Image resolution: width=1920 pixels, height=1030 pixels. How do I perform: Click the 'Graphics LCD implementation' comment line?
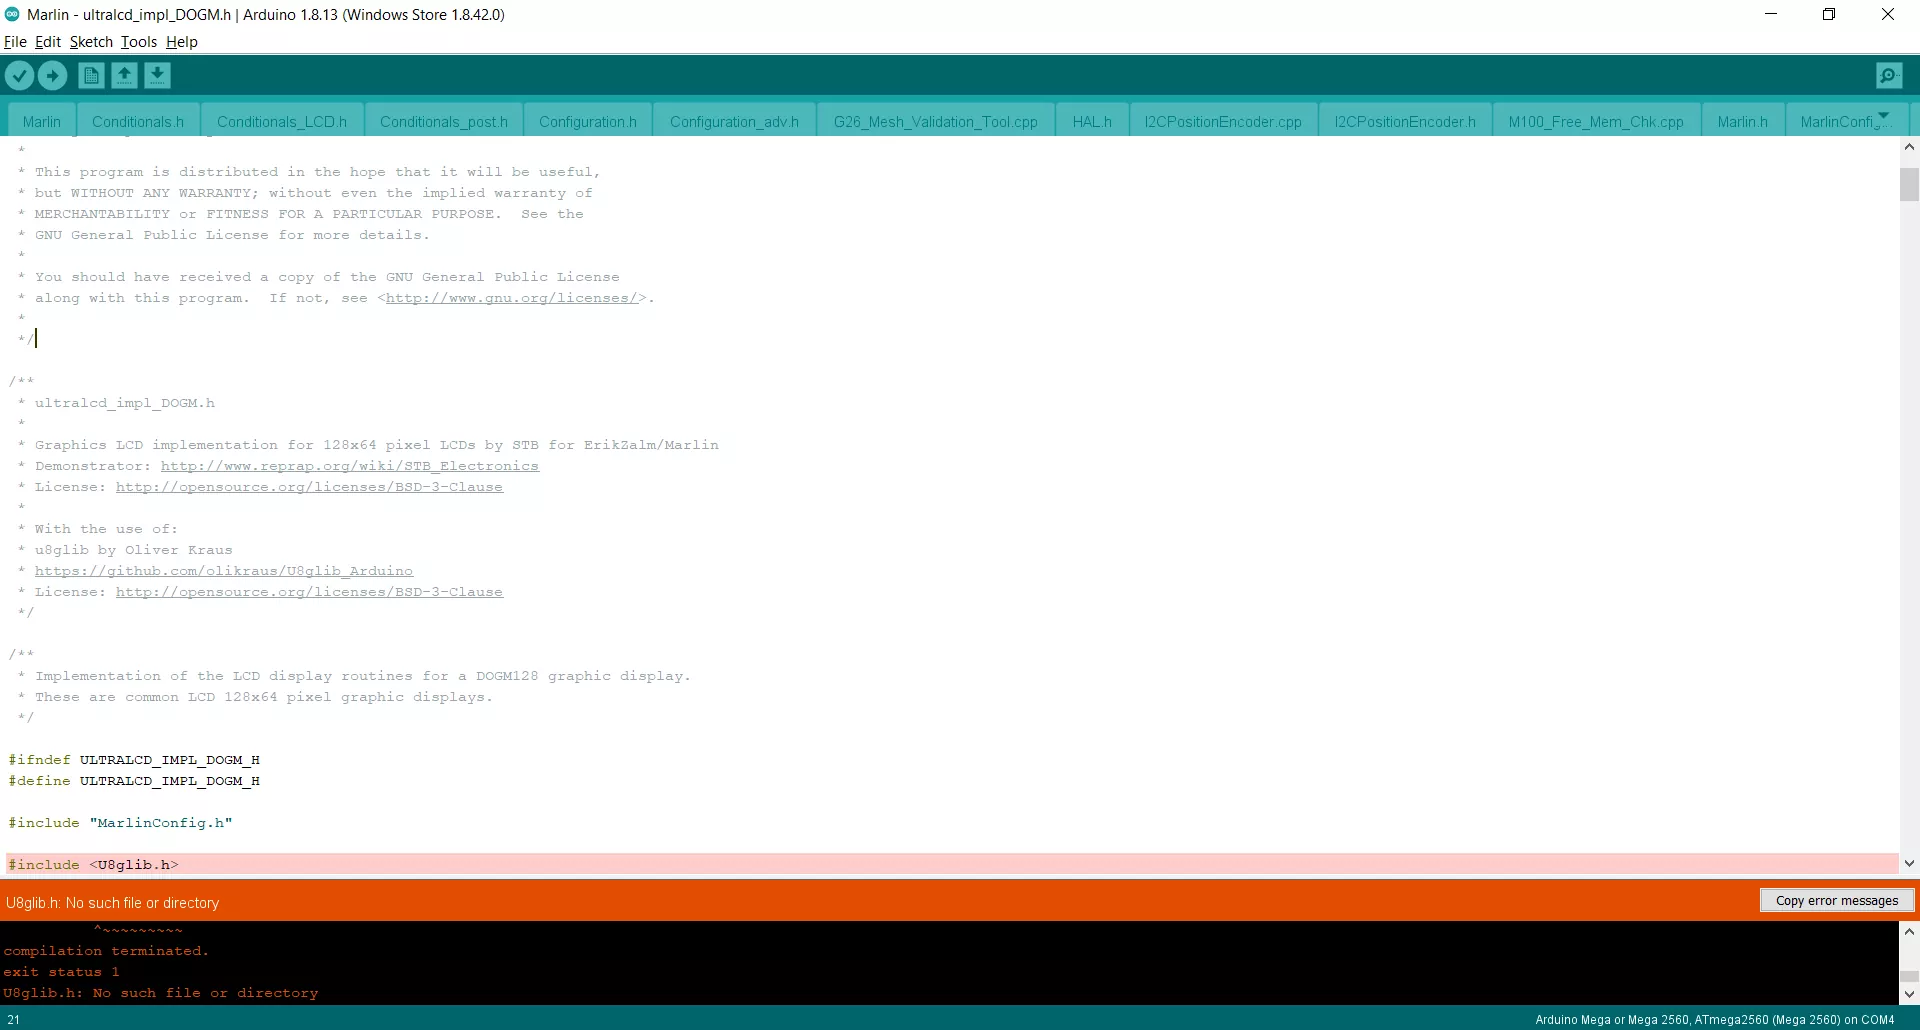[368, 445]
